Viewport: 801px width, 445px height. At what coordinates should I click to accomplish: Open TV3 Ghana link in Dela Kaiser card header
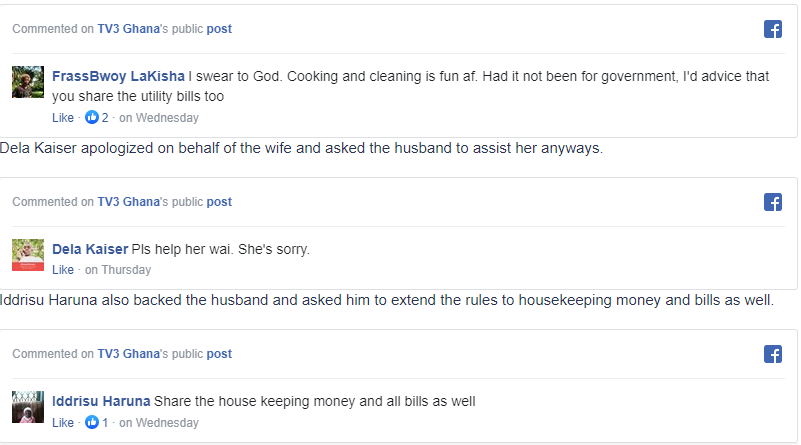[x=128, y=202]
